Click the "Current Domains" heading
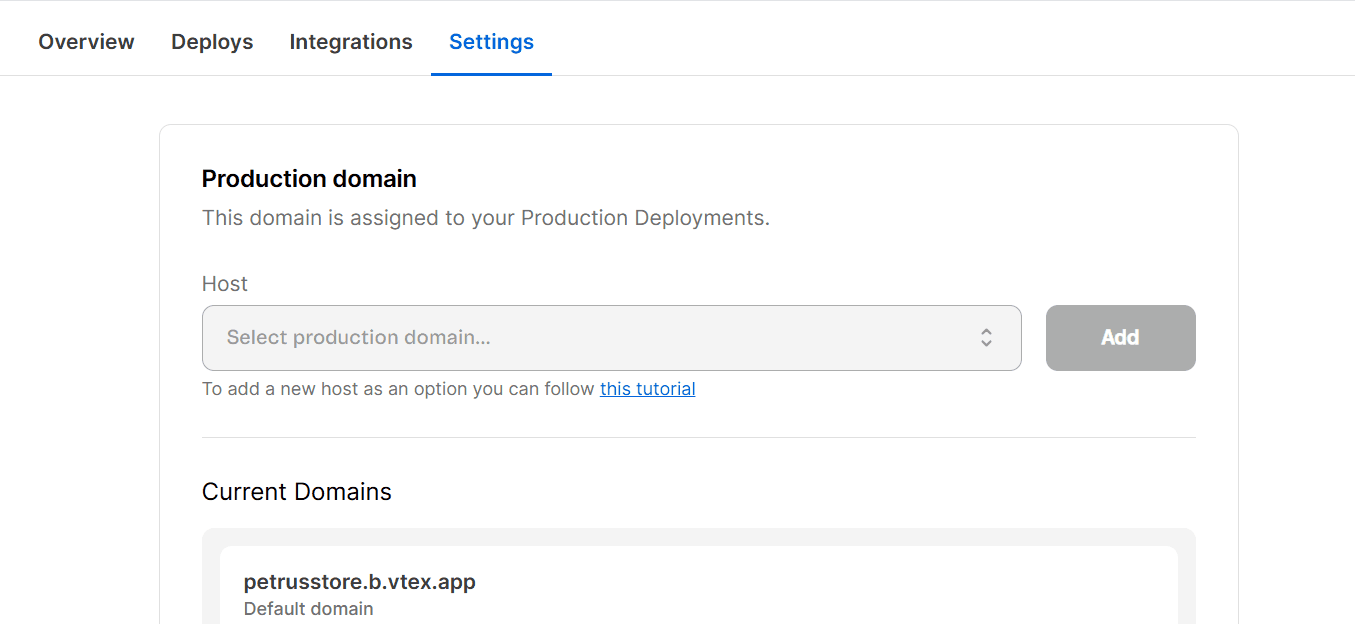1355x624 pixels. [297, 492]
